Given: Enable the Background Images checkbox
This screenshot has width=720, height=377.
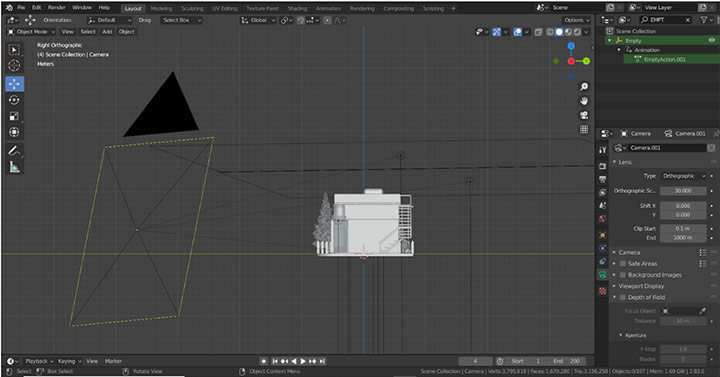Looking at the screenshot, I should pos(623,275).
